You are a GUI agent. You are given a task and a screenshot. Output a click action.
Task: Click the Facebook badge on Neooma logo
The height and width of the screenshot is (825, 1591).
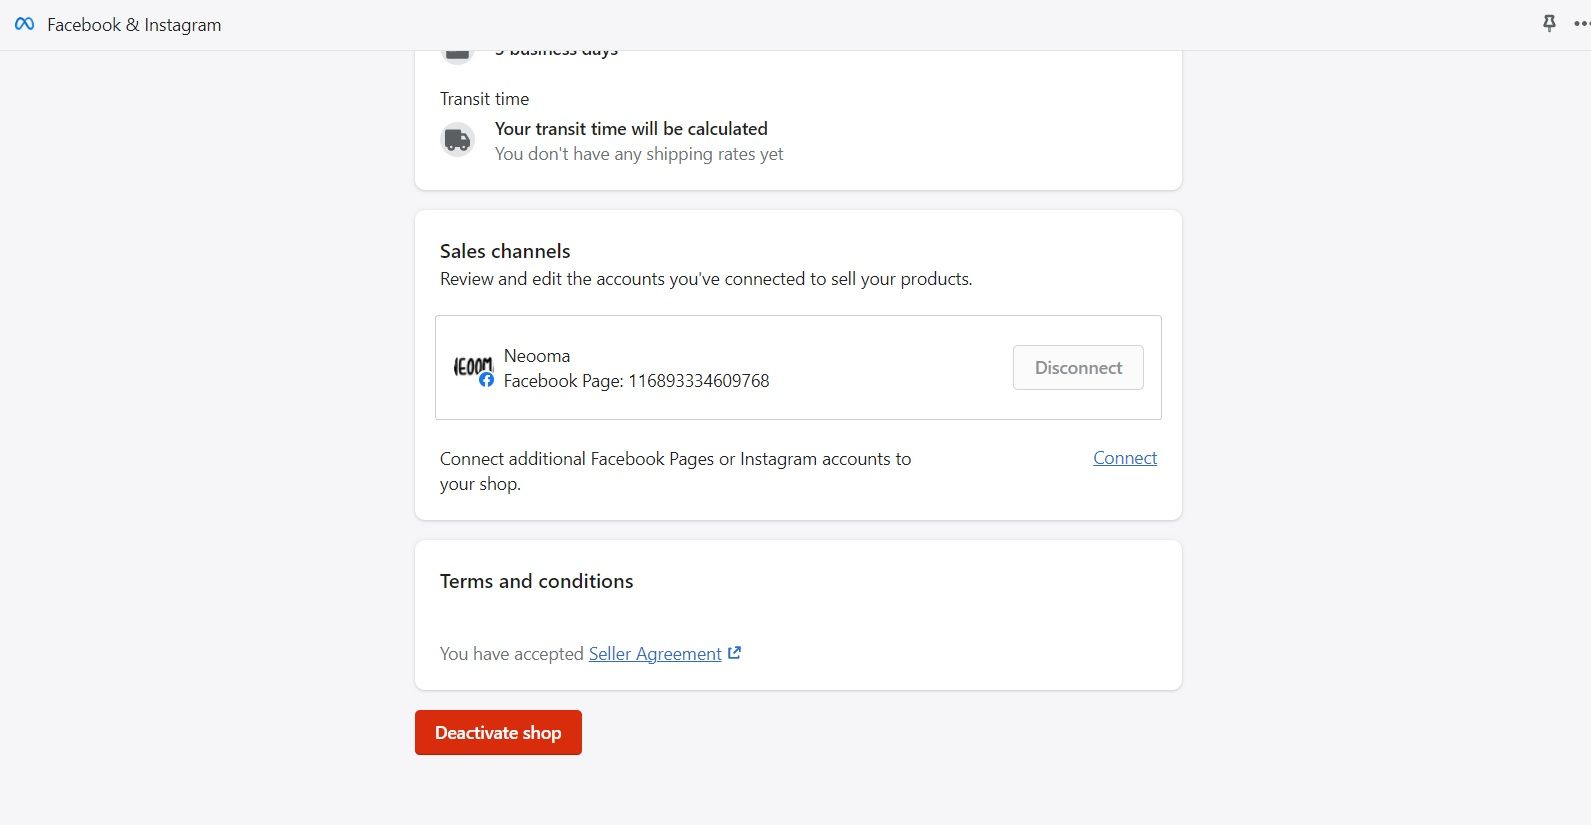pos(486,380)
